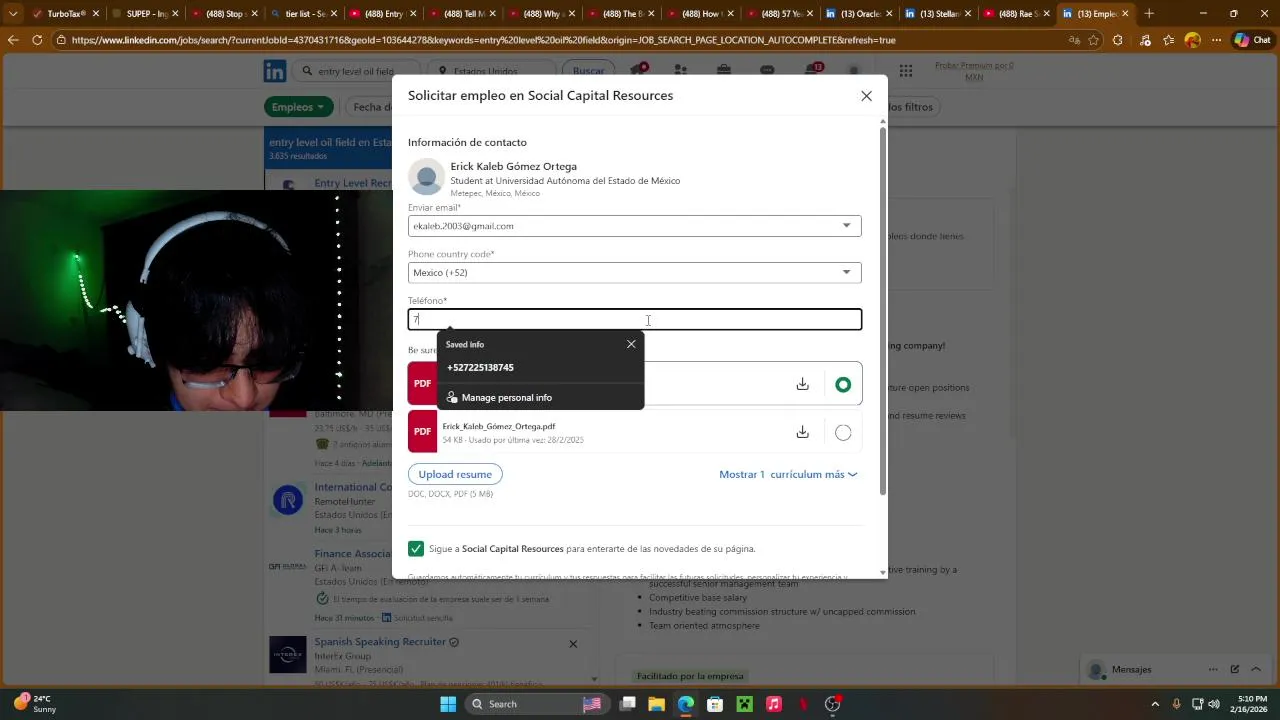
Task: Open the tab search dropdown arrow
Action: point(12,14)
